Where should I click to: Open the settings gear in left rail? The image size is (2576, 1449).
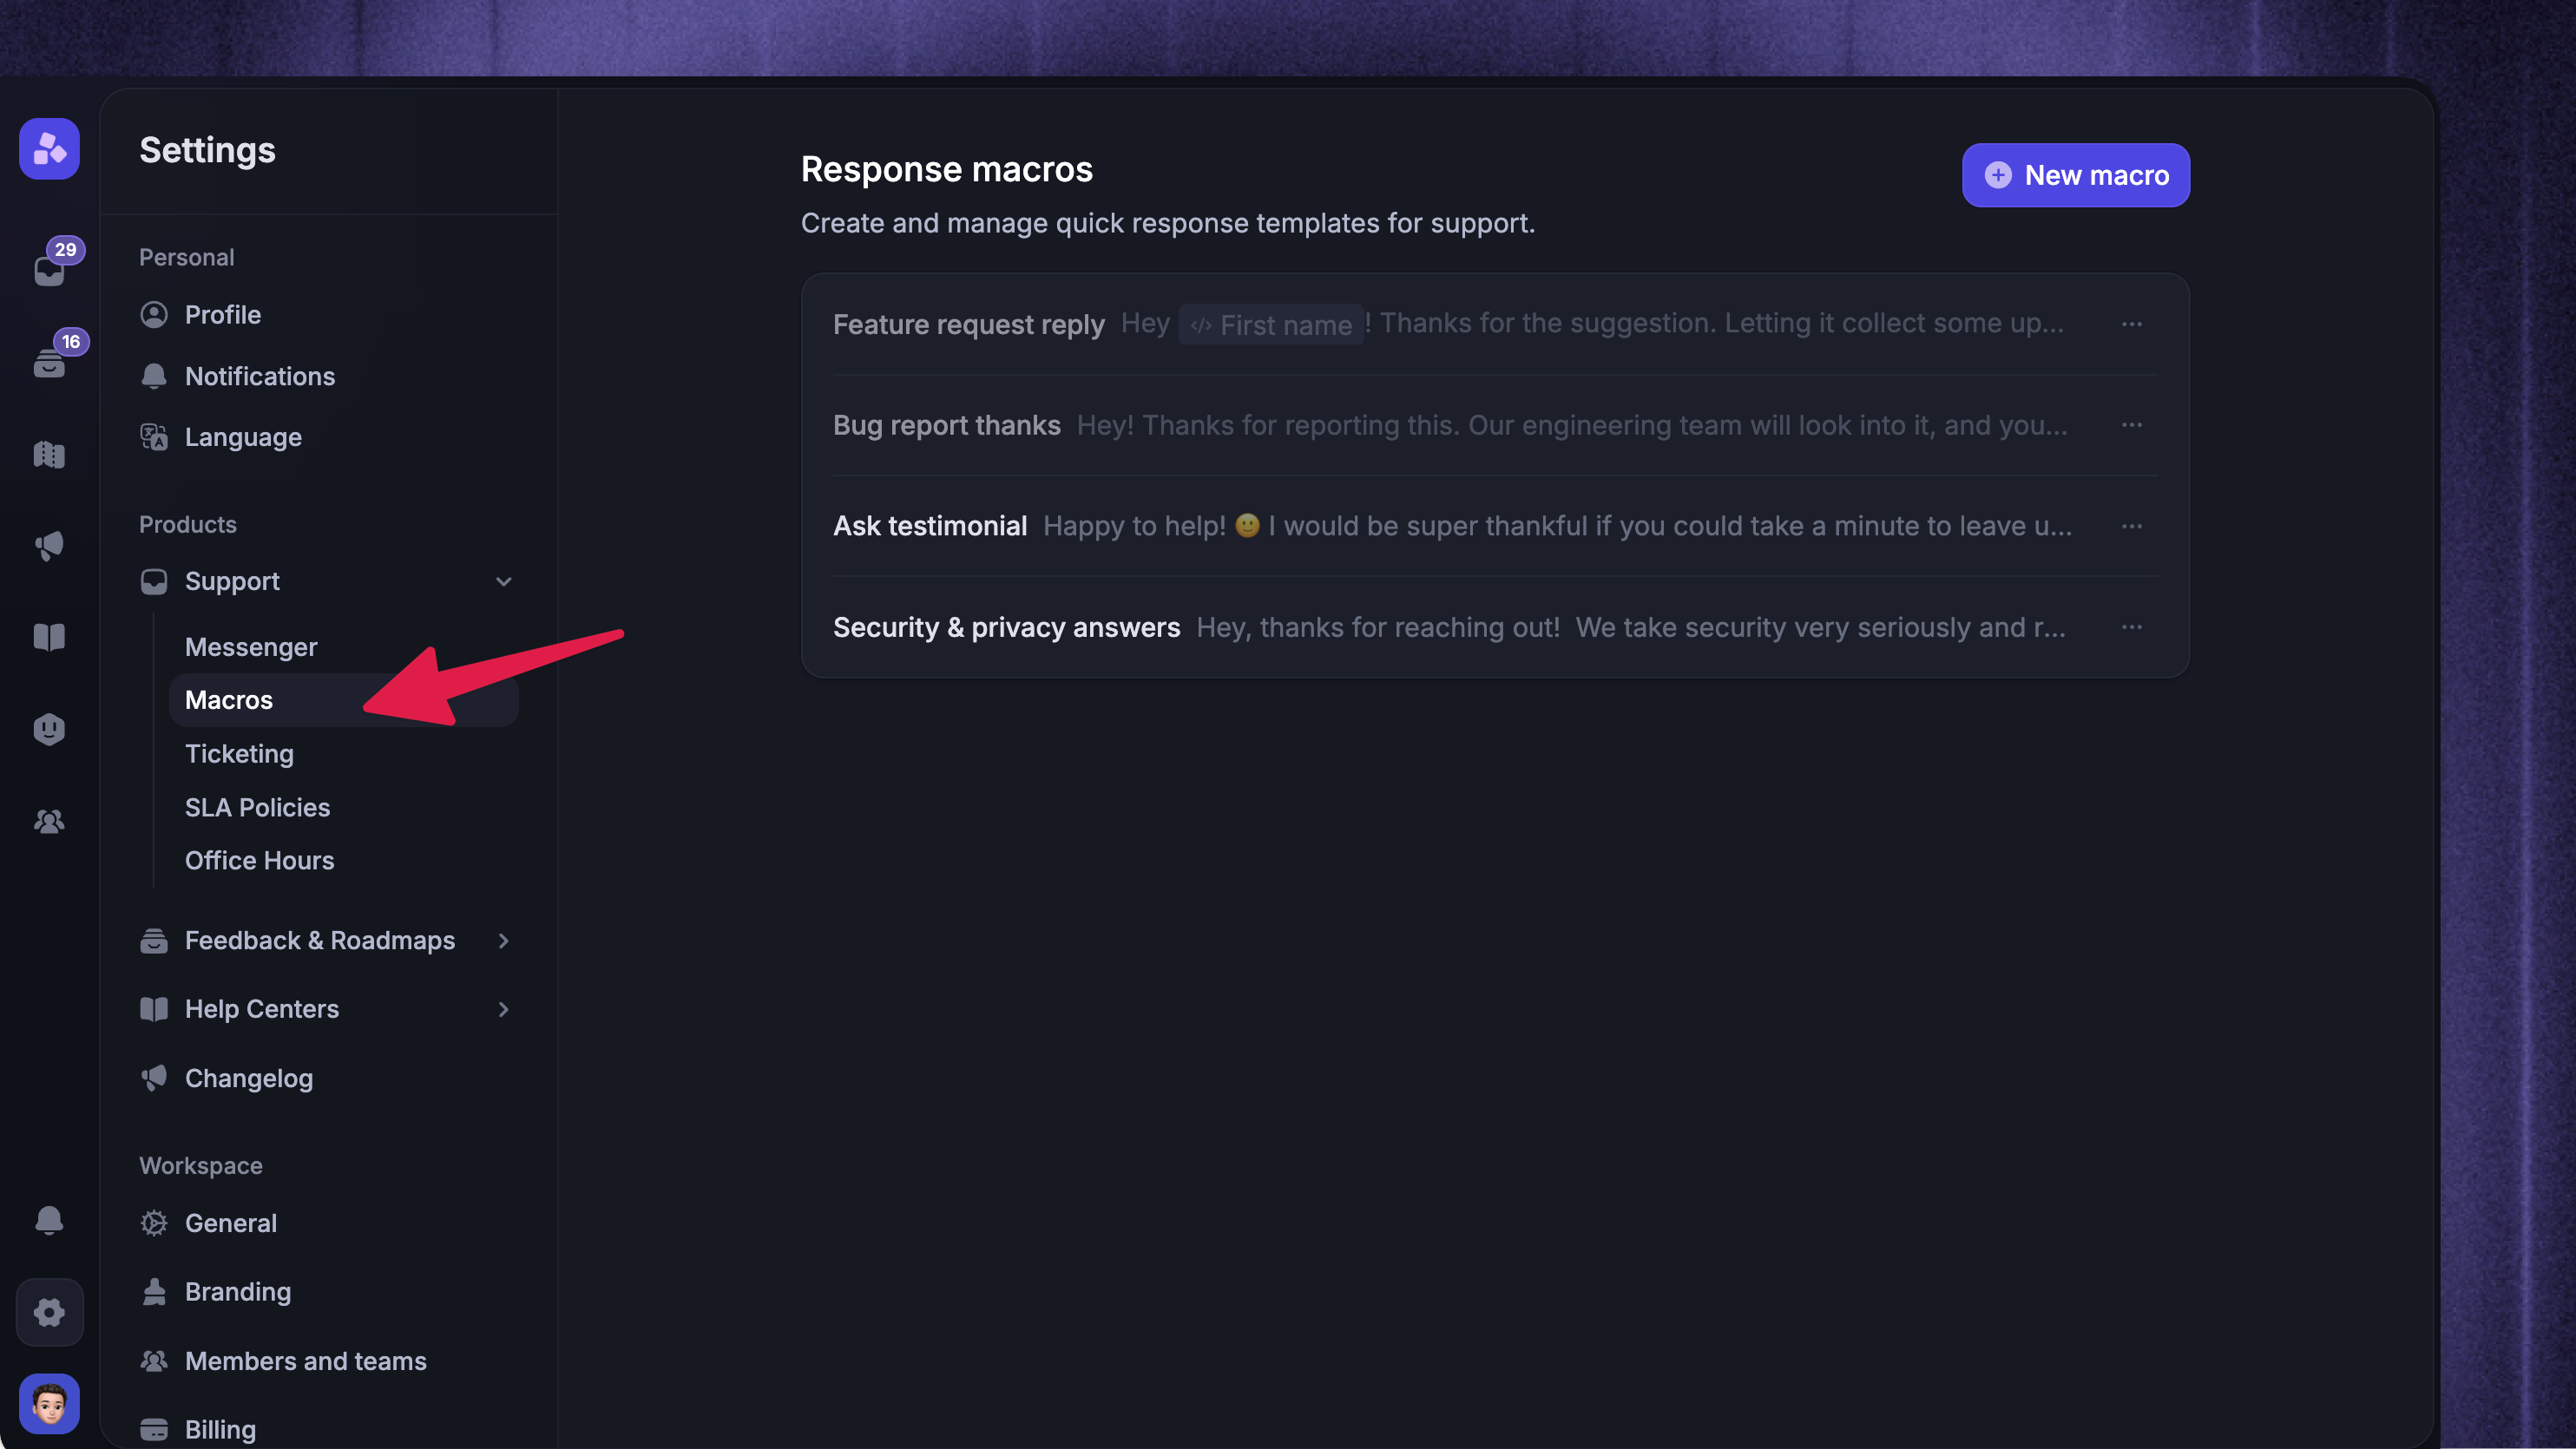click(49, 1312)
